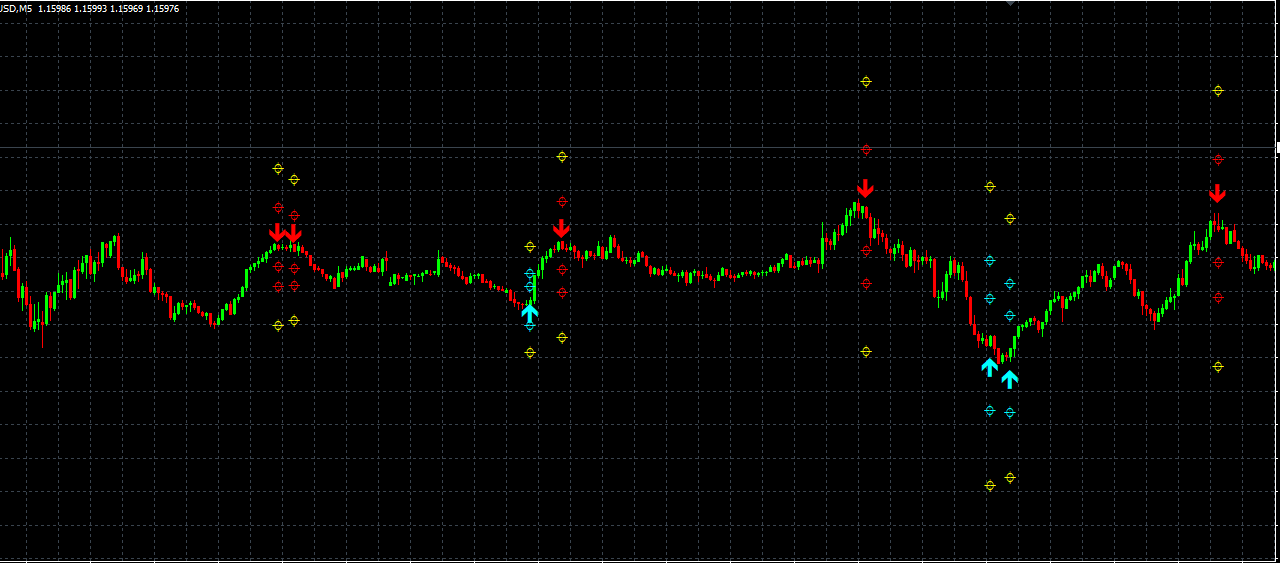Click red marker directly above rightmost sell arrow
This screenshot has width=1280, height=563.
(x=1218, y=159)
